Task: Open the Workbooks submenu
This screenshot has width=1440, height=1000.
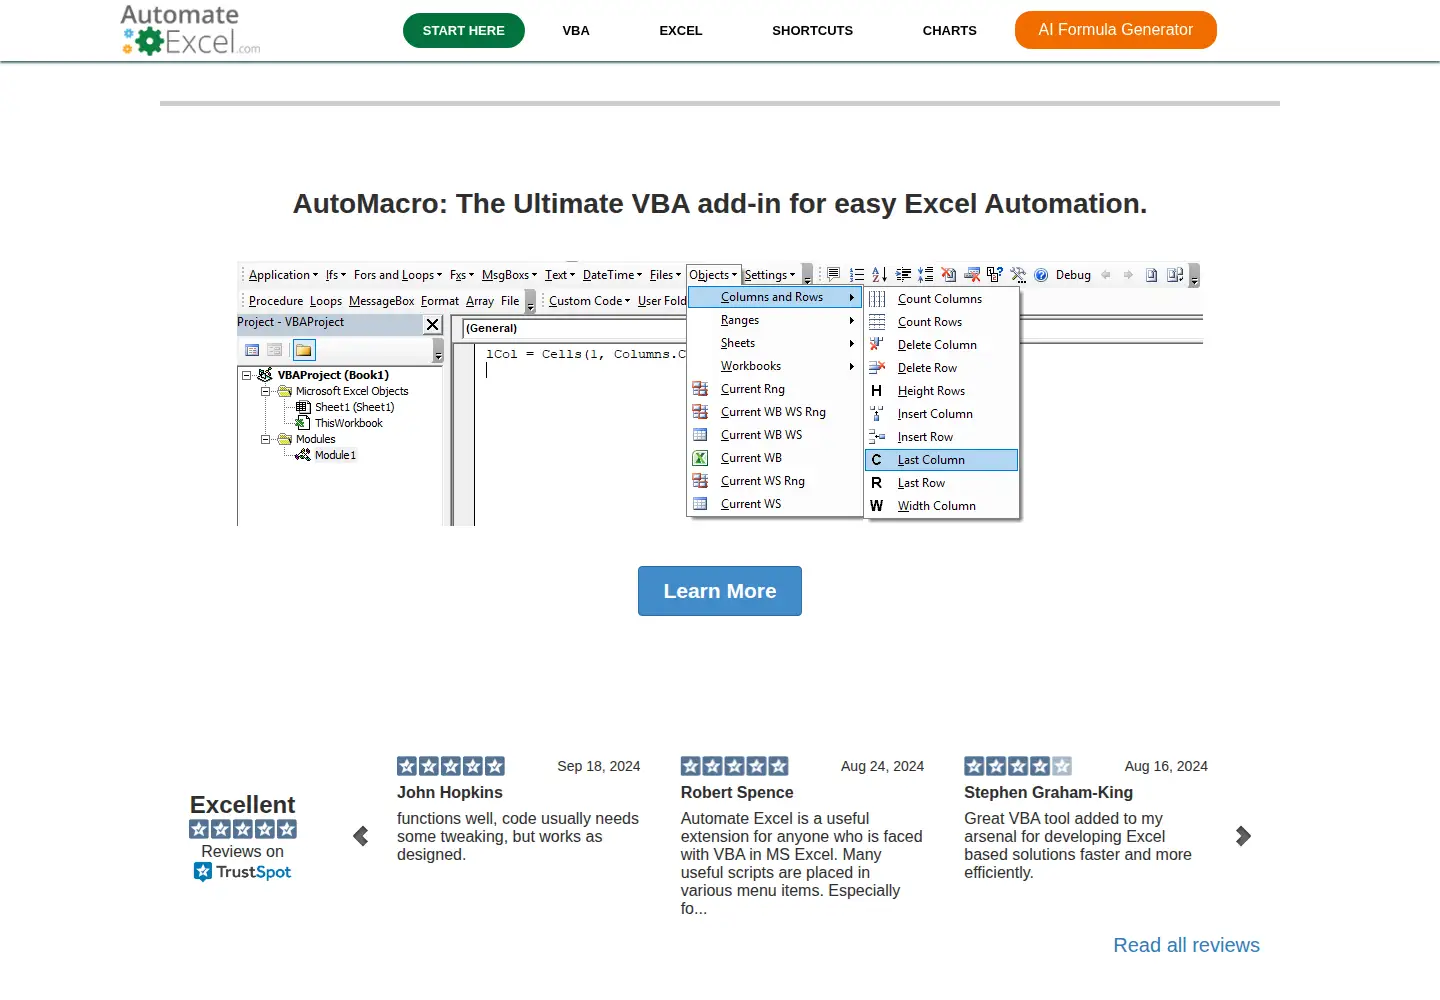Action: click(x=775, y=366)
